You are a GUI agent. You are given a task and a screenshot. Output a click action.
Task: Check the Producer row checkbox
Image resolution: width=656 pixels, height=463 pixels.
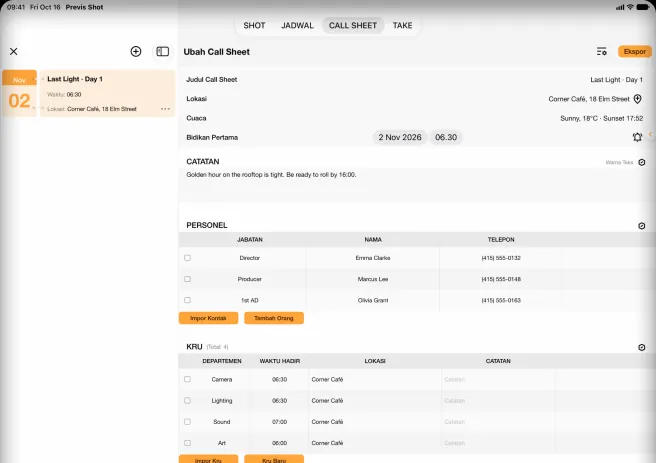coord(187,279)
